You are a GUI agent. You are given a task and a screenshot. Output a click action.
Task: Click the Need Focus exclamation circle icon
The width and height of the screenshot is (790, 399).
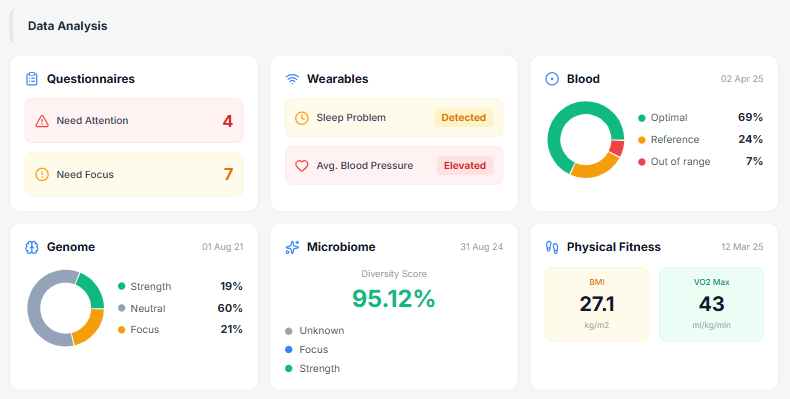[x=42, y=175]
